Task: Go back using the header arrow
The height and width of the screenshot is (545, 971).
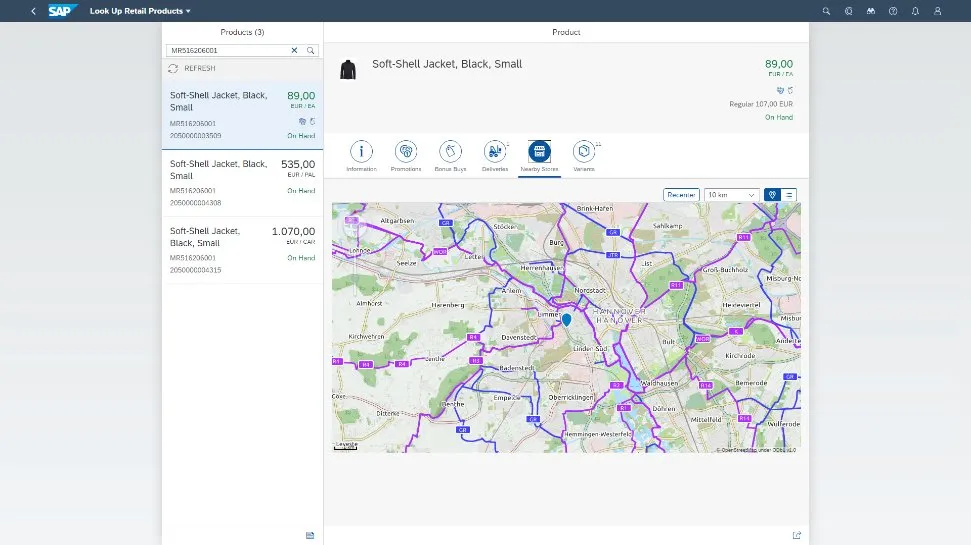Action: [33, 11]
